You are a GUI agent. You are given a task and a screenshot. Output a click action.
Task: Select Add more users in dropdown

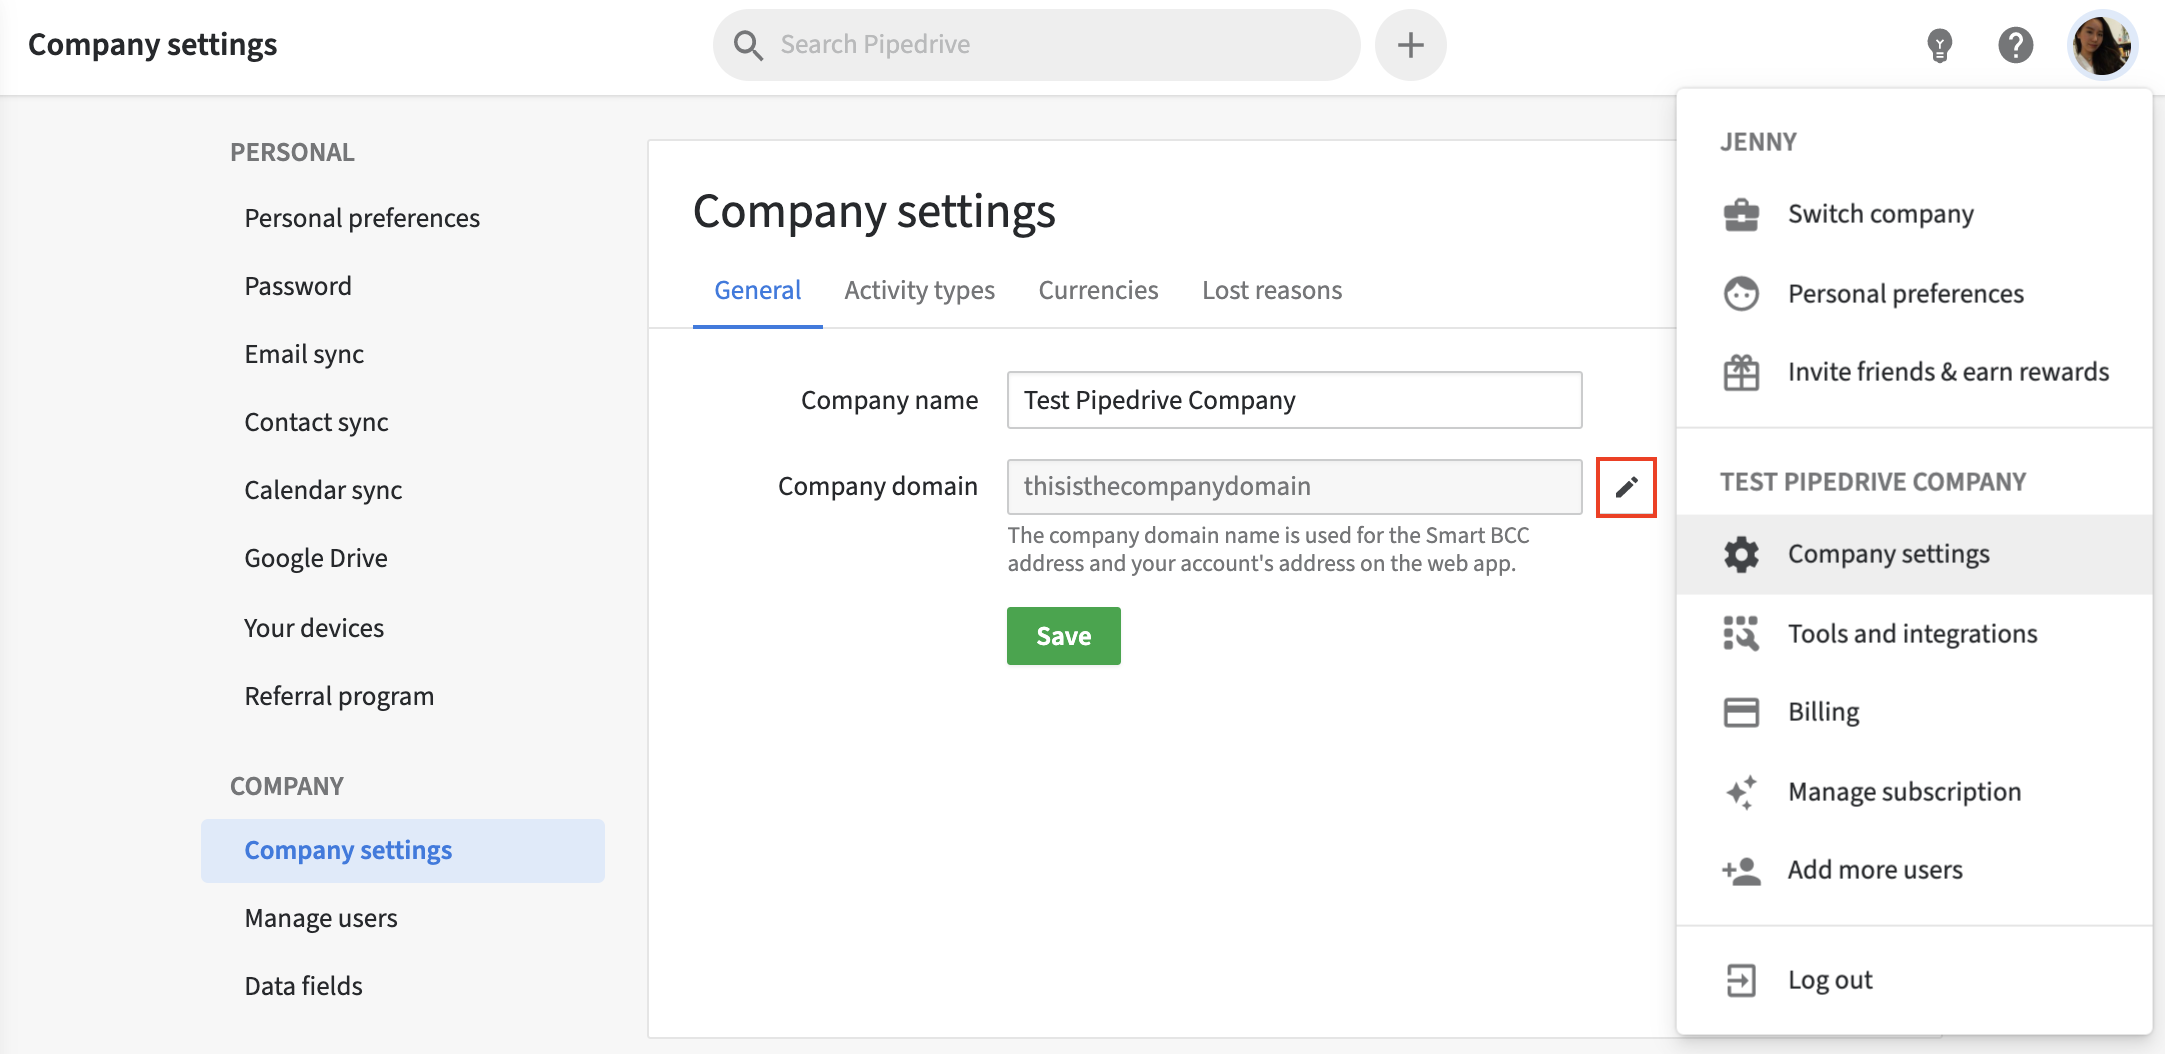point(1874,870)
